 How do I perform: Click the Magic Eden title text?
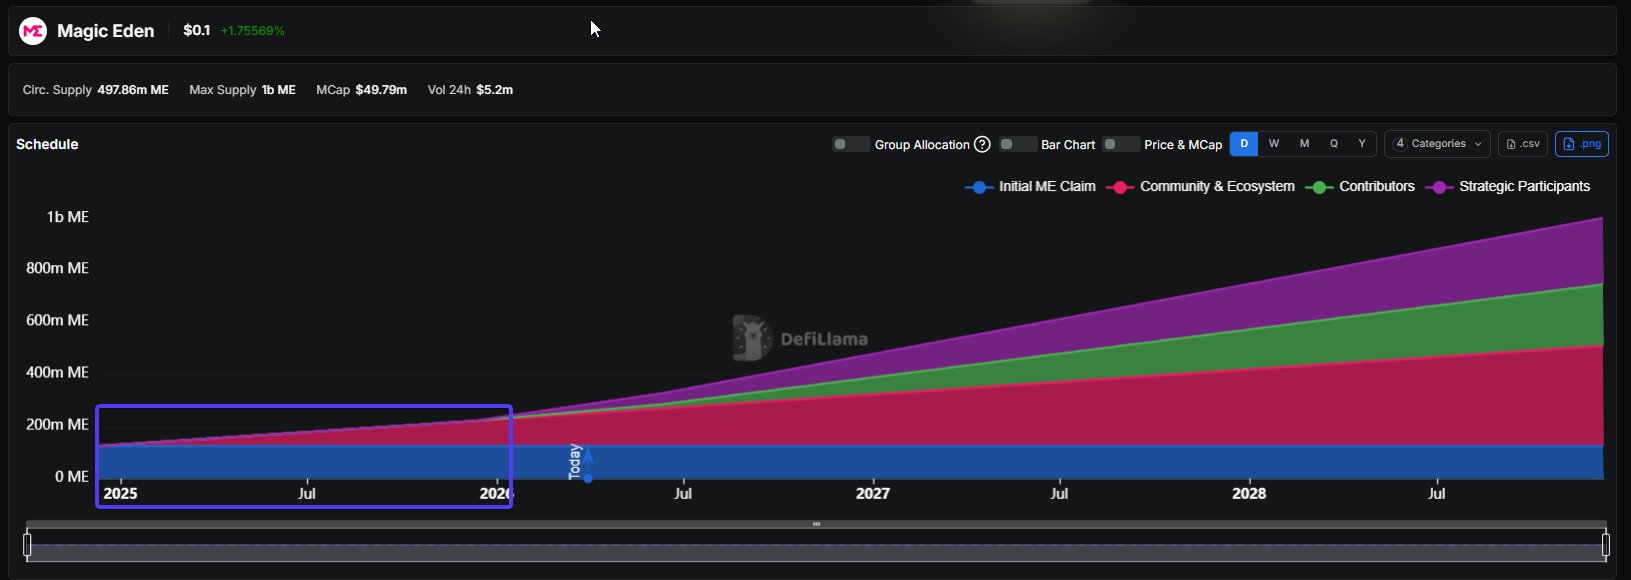point(106,31)
